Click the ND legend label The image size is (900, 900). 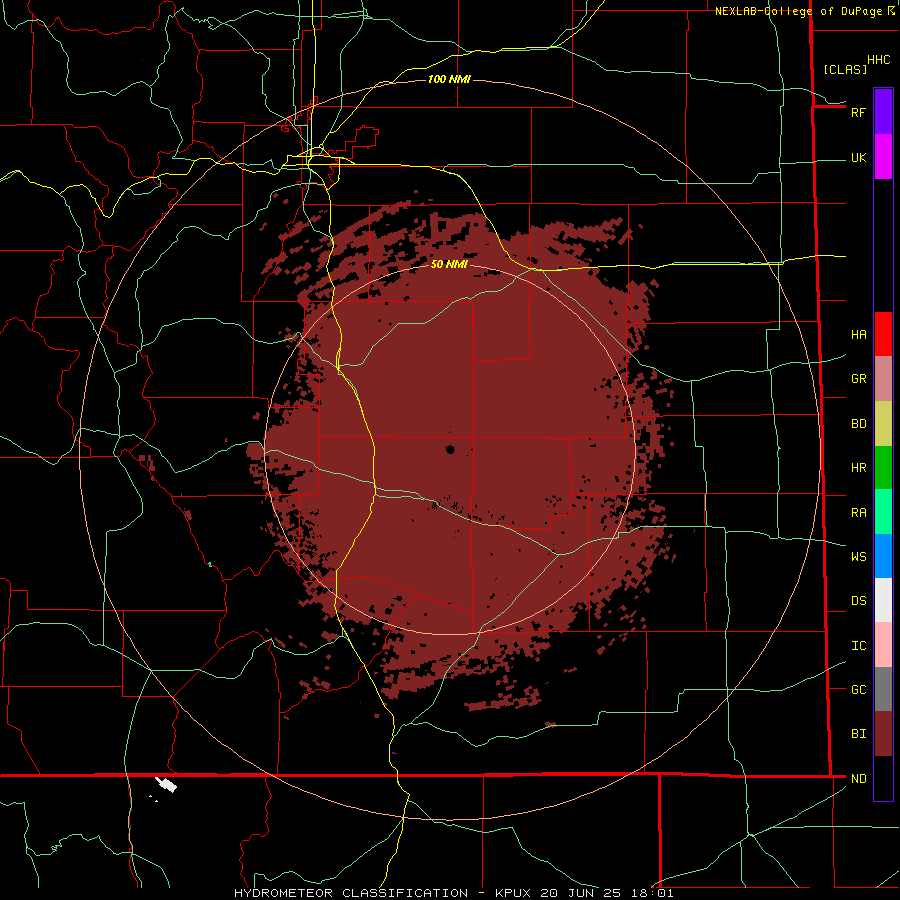pos(858,779)
